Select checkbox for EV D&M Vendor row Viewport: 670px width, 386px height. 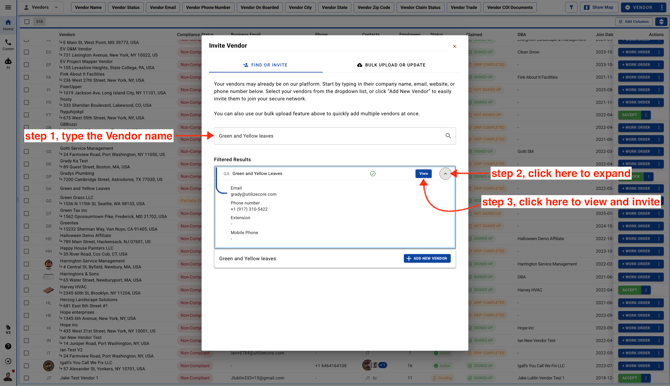pos(26,52)
